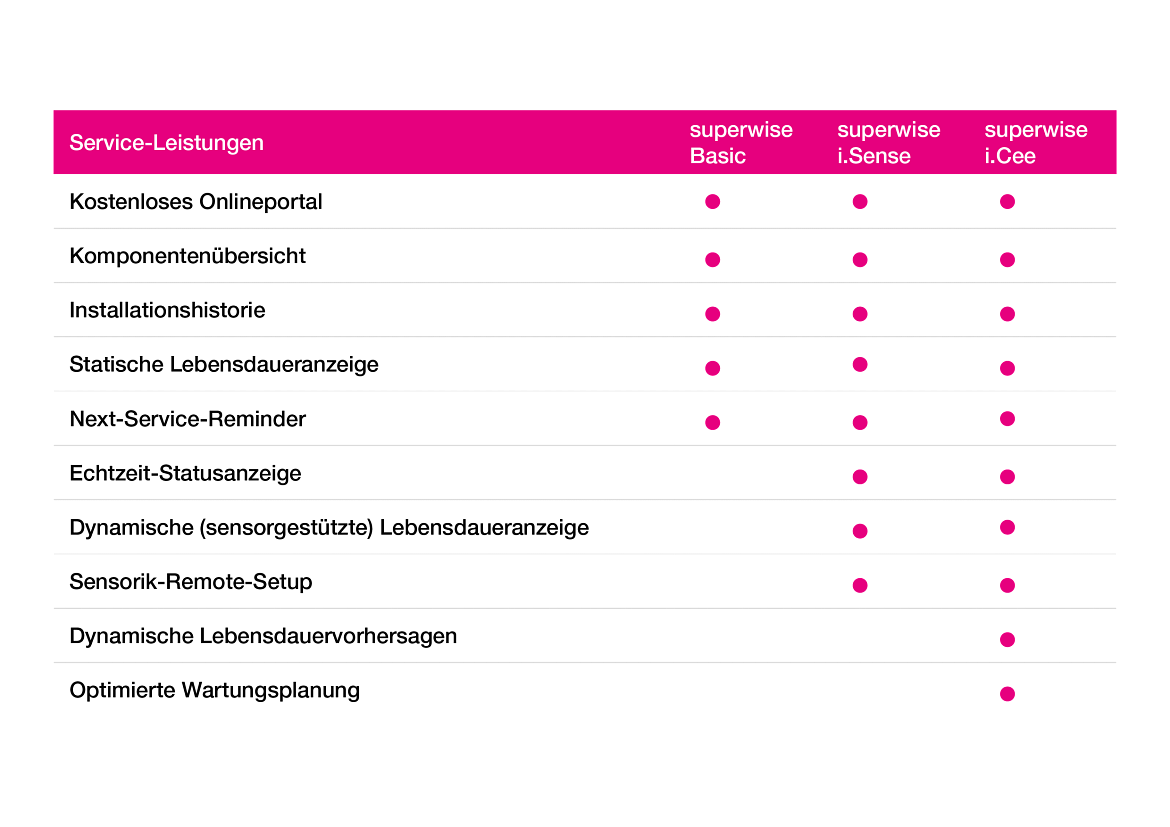Click first-row dot under superwise Basic

(x=713, y=202)
